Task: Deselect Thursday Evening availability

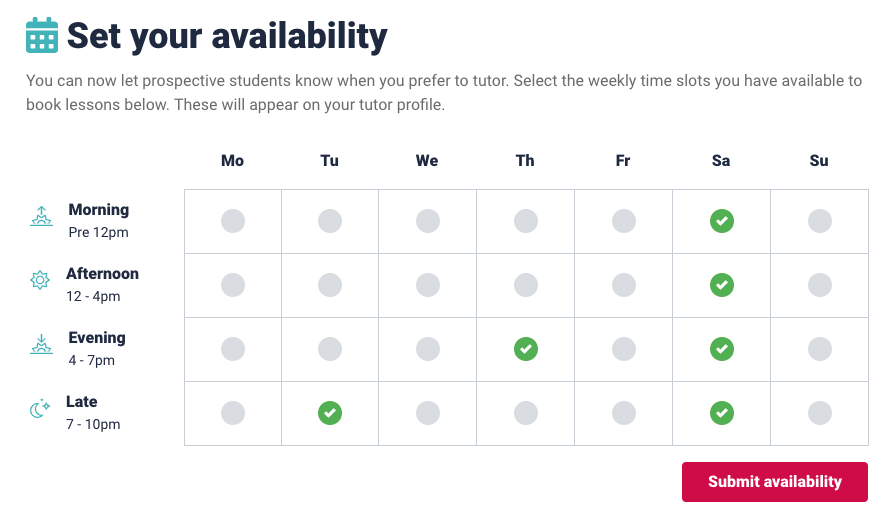Action: click(526, 349)
